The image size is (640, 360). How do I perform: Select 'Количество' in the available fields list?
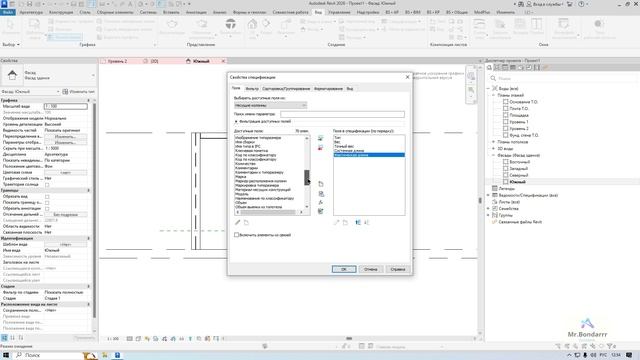point(246,164)
